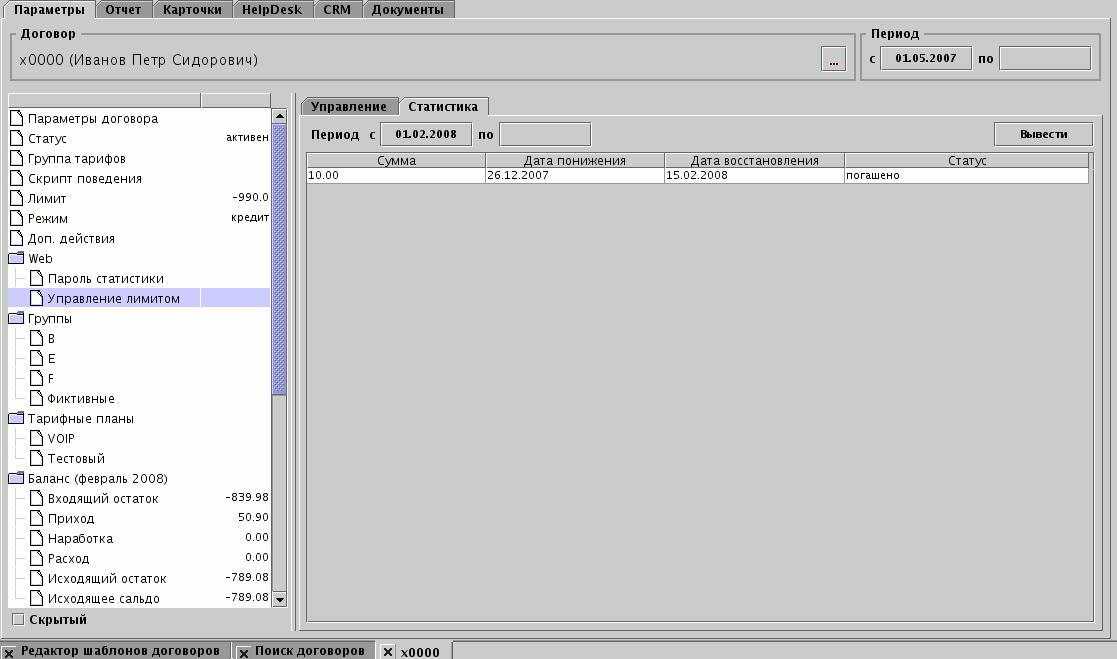
Task: Click the VOIP tariff plan icon
Action: point(38,438)
